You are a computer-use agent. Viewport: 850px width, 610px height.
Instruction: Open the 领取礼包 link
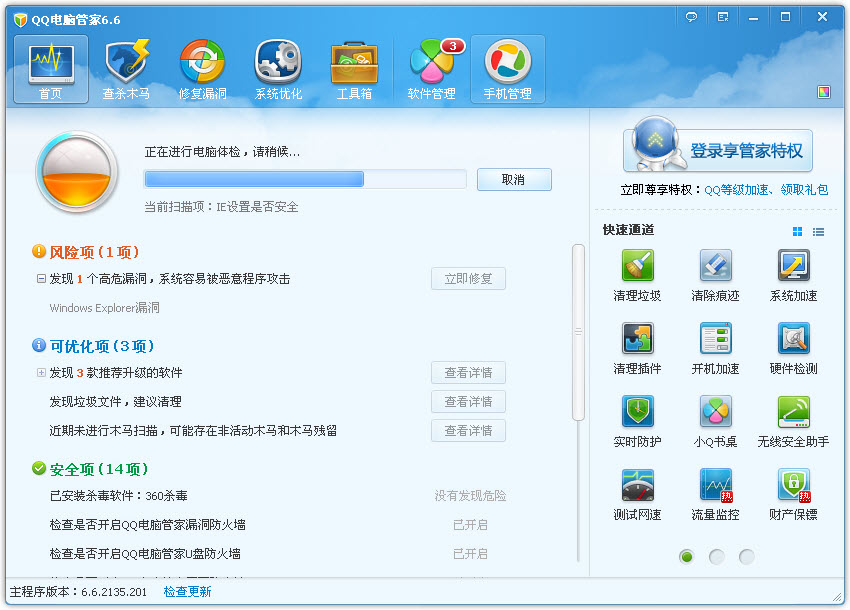pos(804,190)
